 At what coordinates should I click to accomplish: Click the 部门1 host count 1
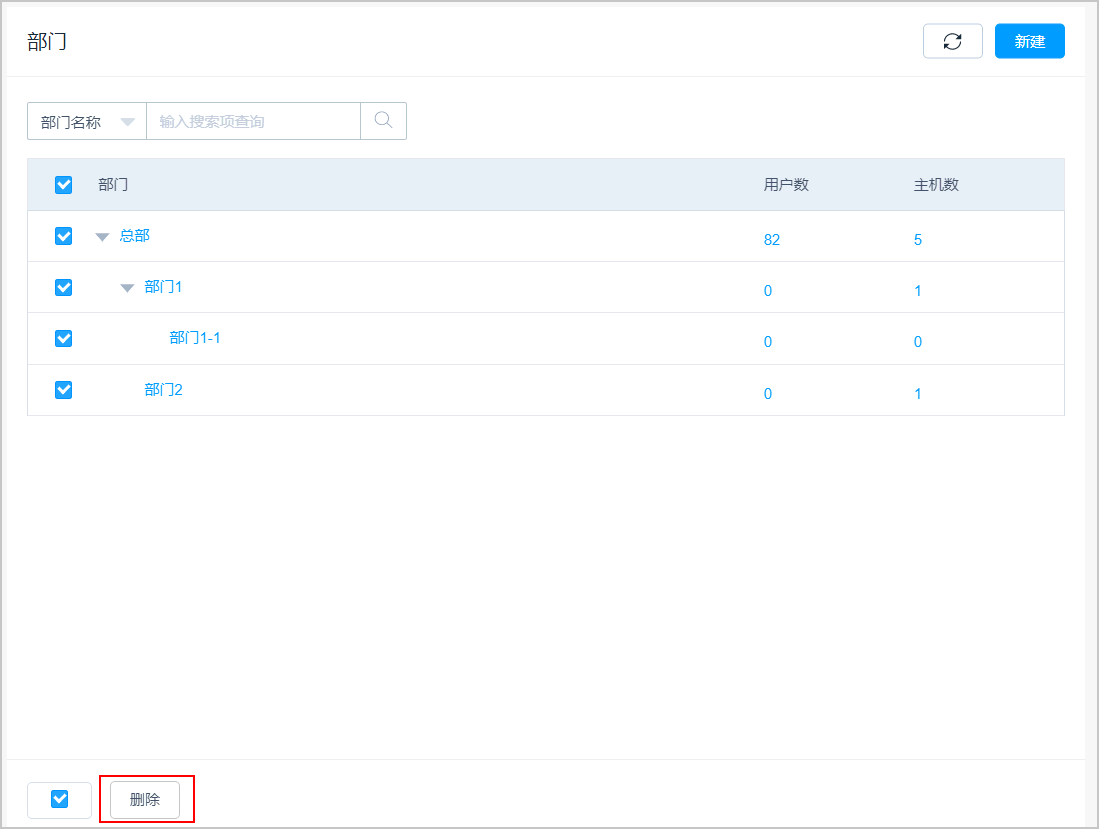pyautogui.click(x=917, y=291)
